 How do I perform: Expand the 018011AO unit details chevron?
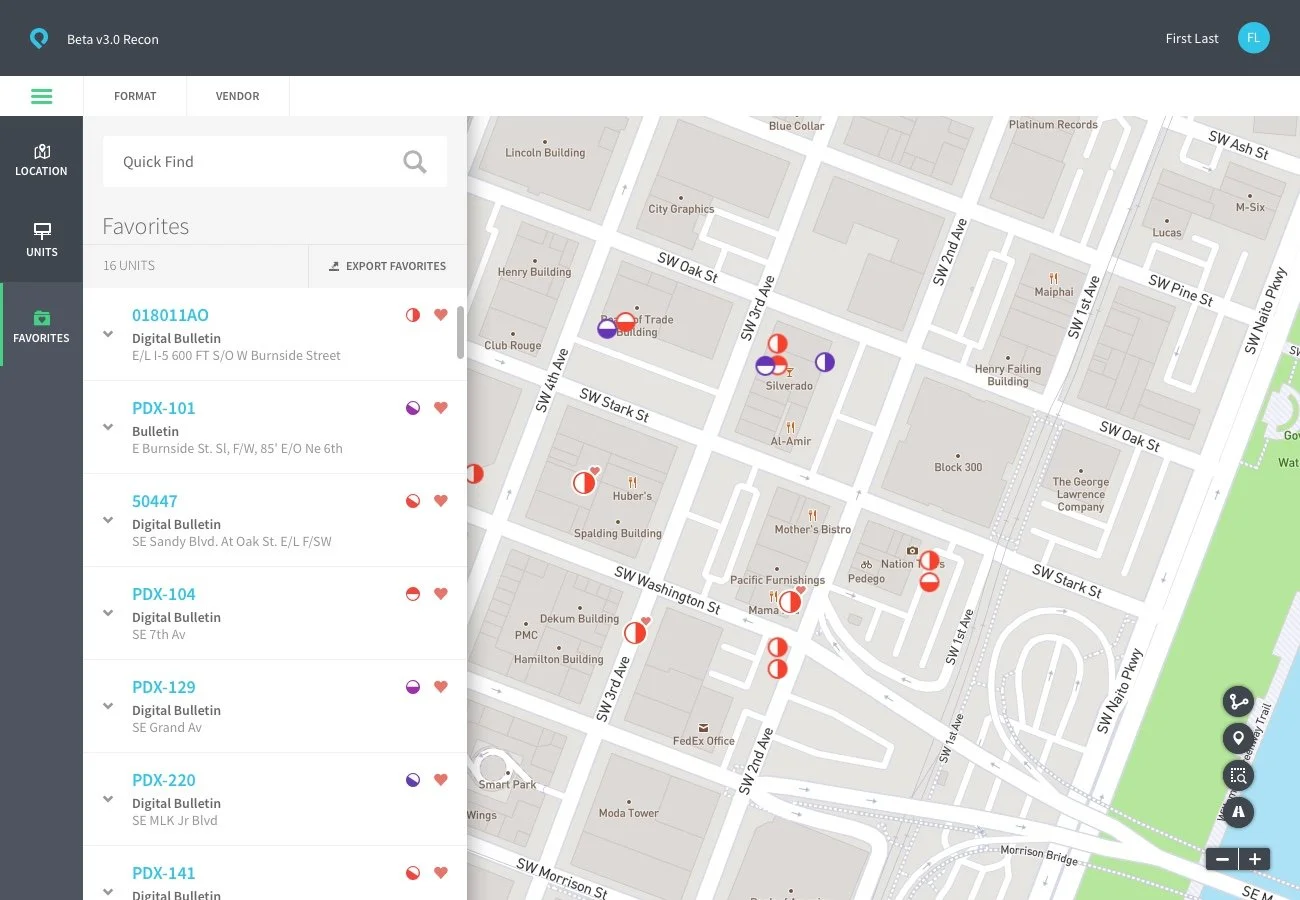tap(108, 334)
